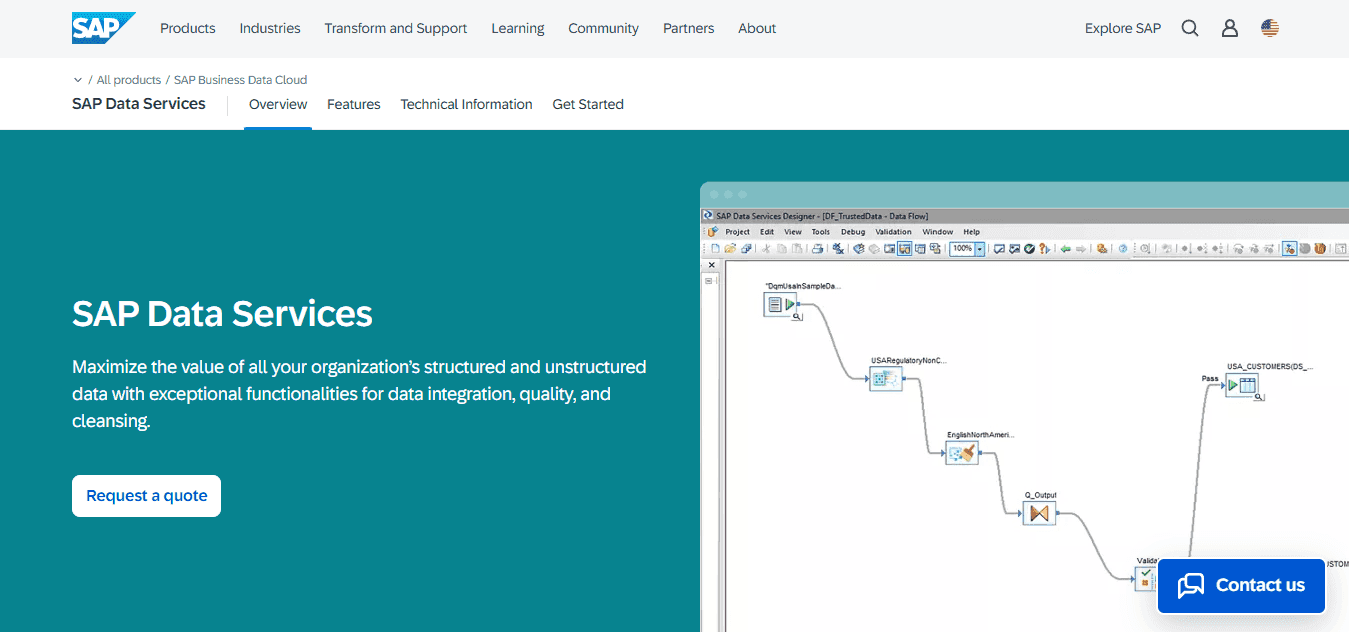Open the SAP Business Data Cloud breadcrumb link
This screenshot has height=632, width=1349.
240,79
